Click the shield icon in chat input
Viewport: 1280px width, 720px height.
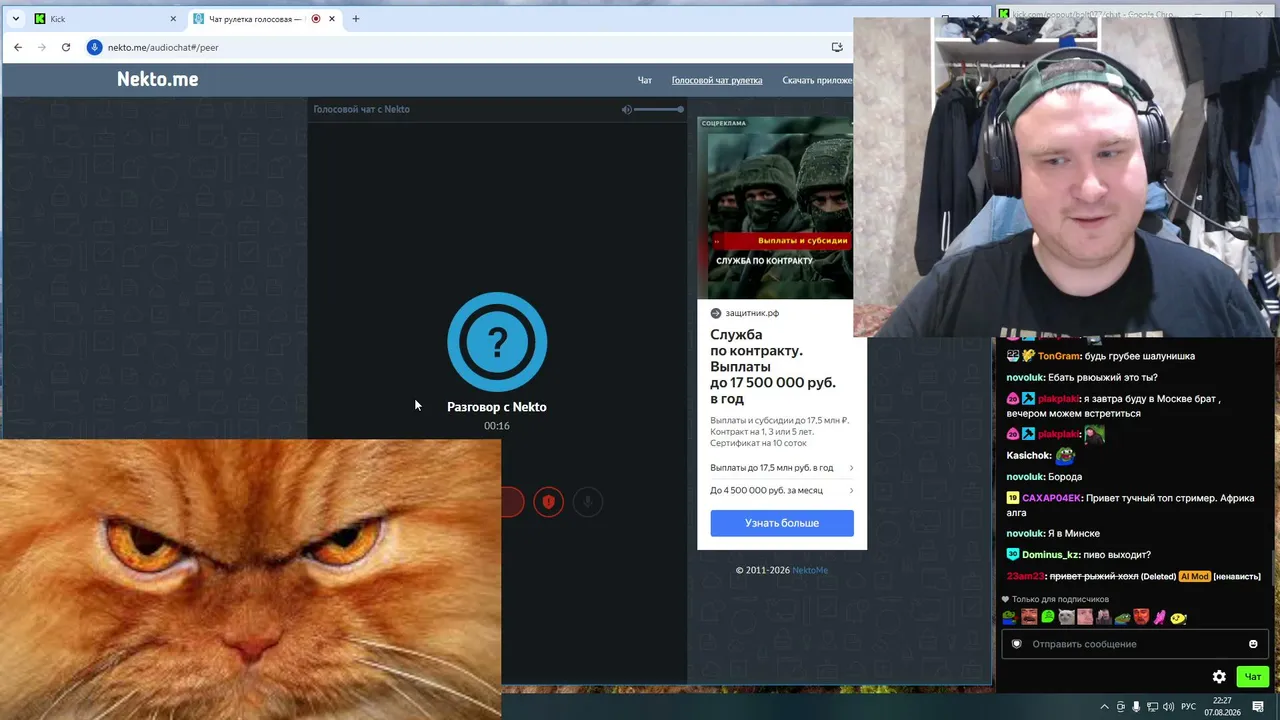point(1017,644)
